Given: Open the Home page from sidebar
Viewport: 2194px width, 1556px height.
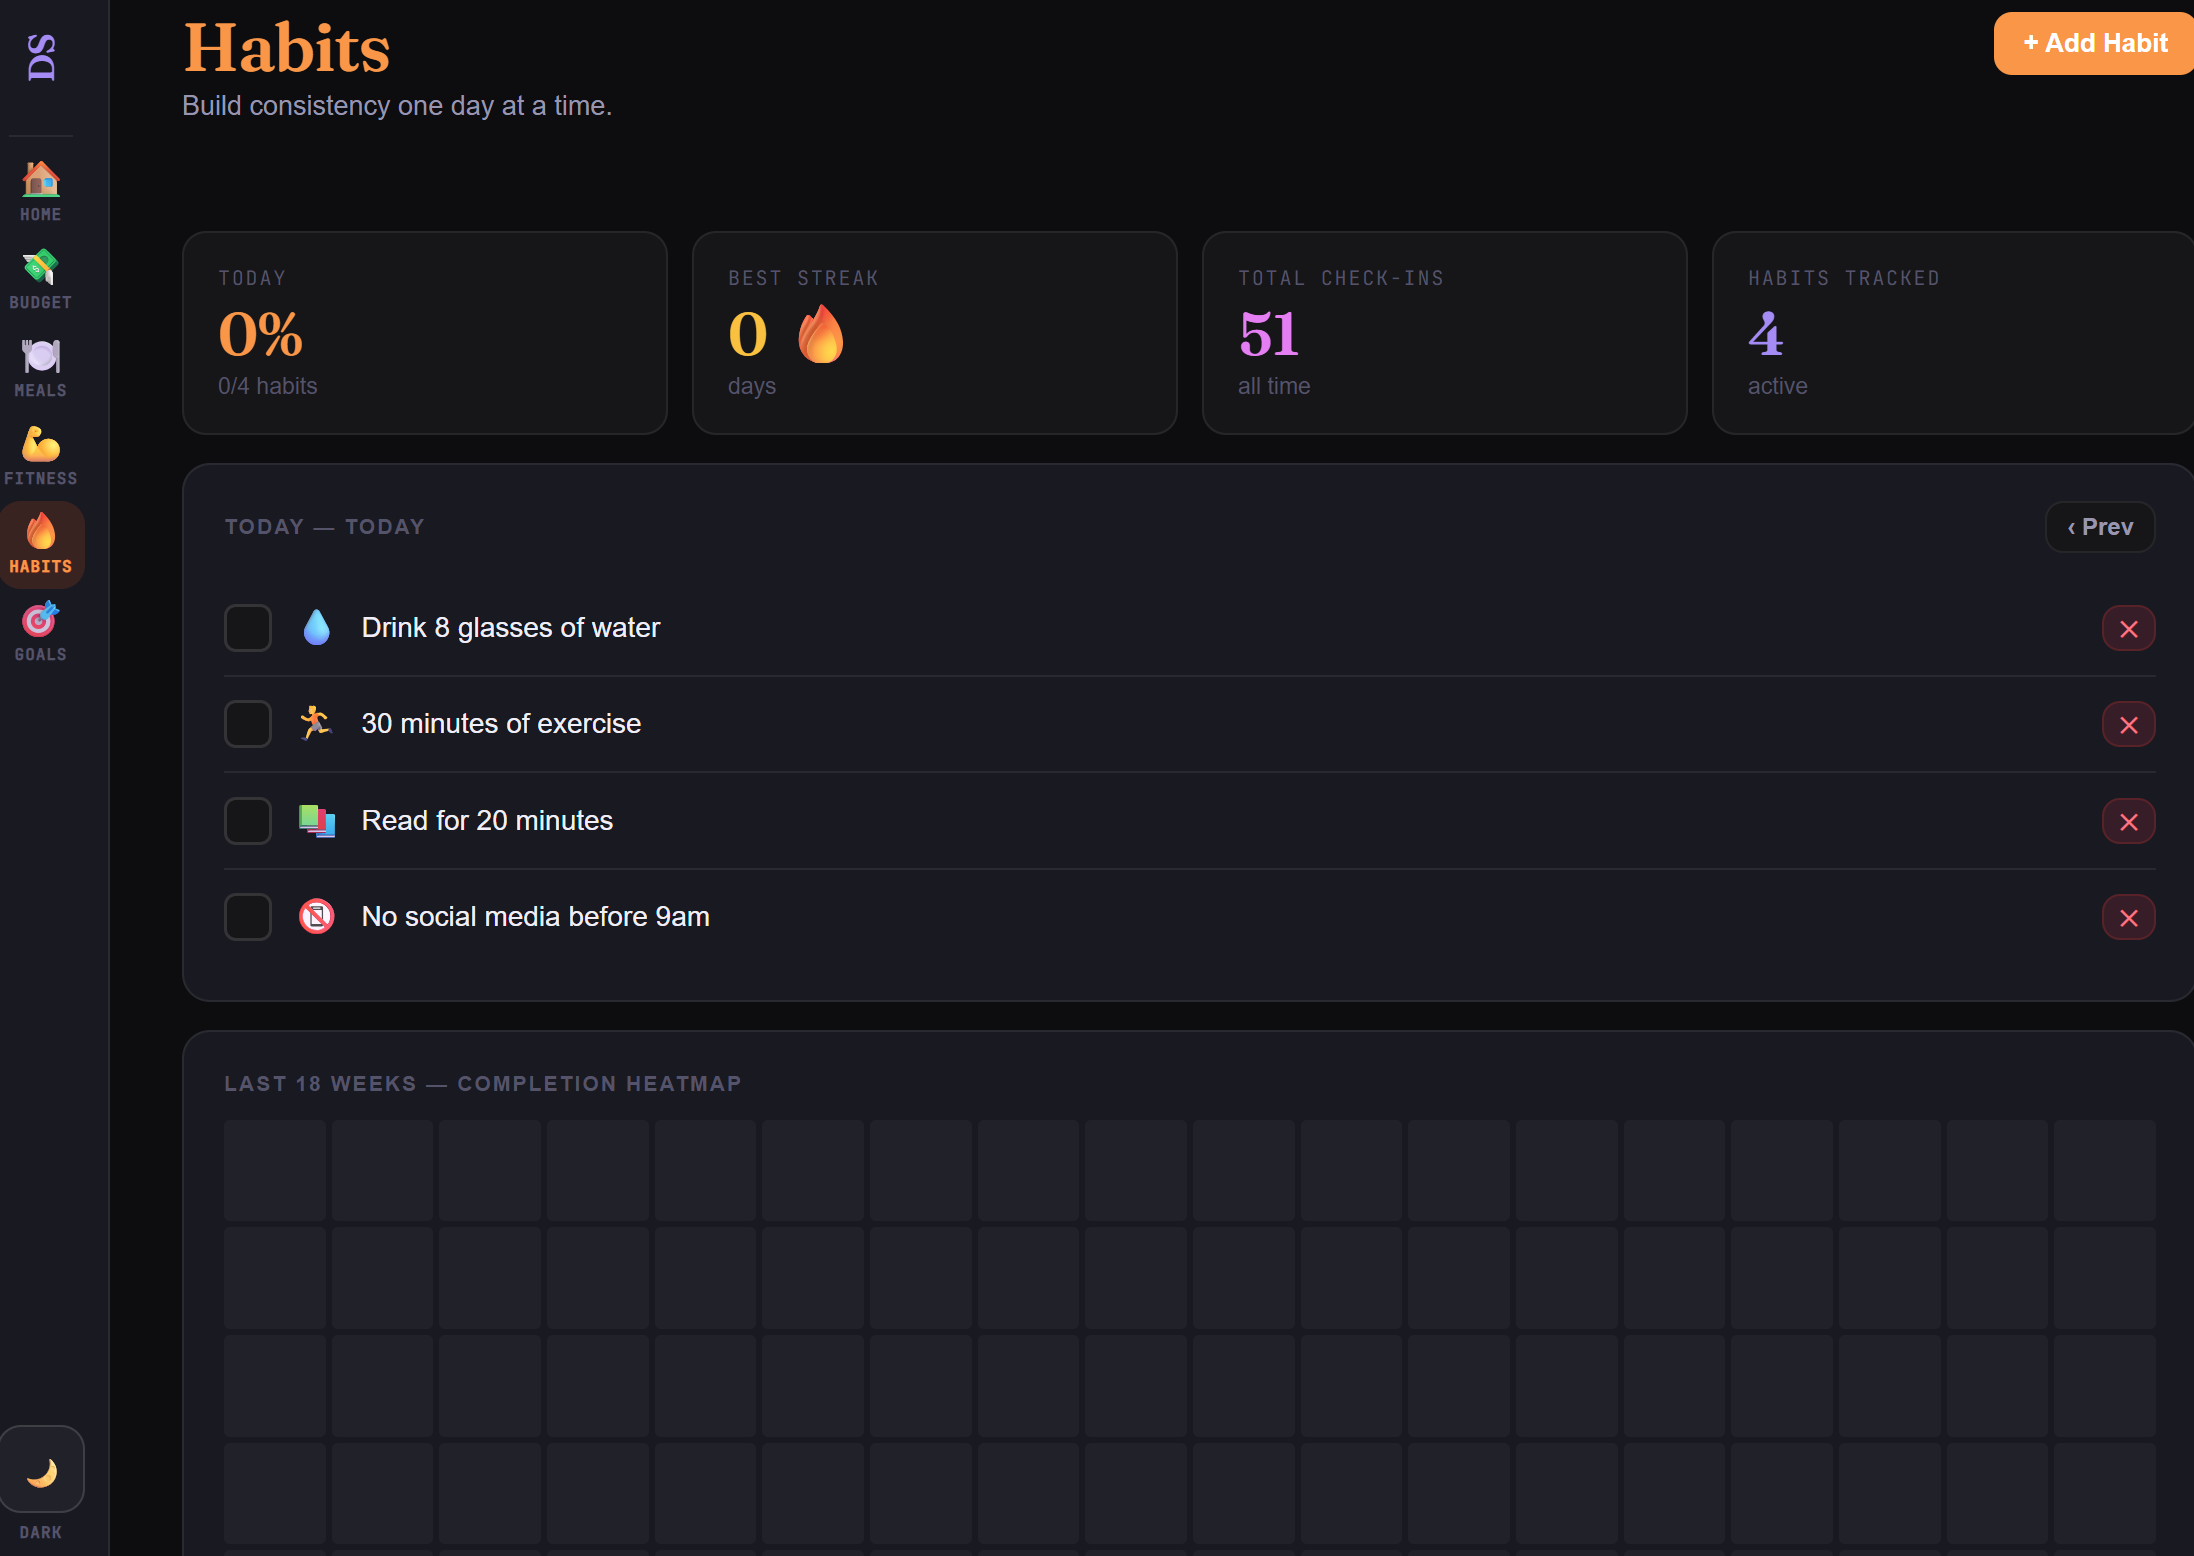Looking at the screenshot, I should pos(41,191).
